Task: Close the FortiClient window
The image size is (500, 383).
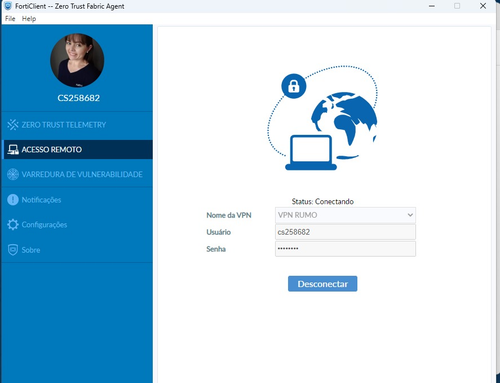Action: [483, 6]
